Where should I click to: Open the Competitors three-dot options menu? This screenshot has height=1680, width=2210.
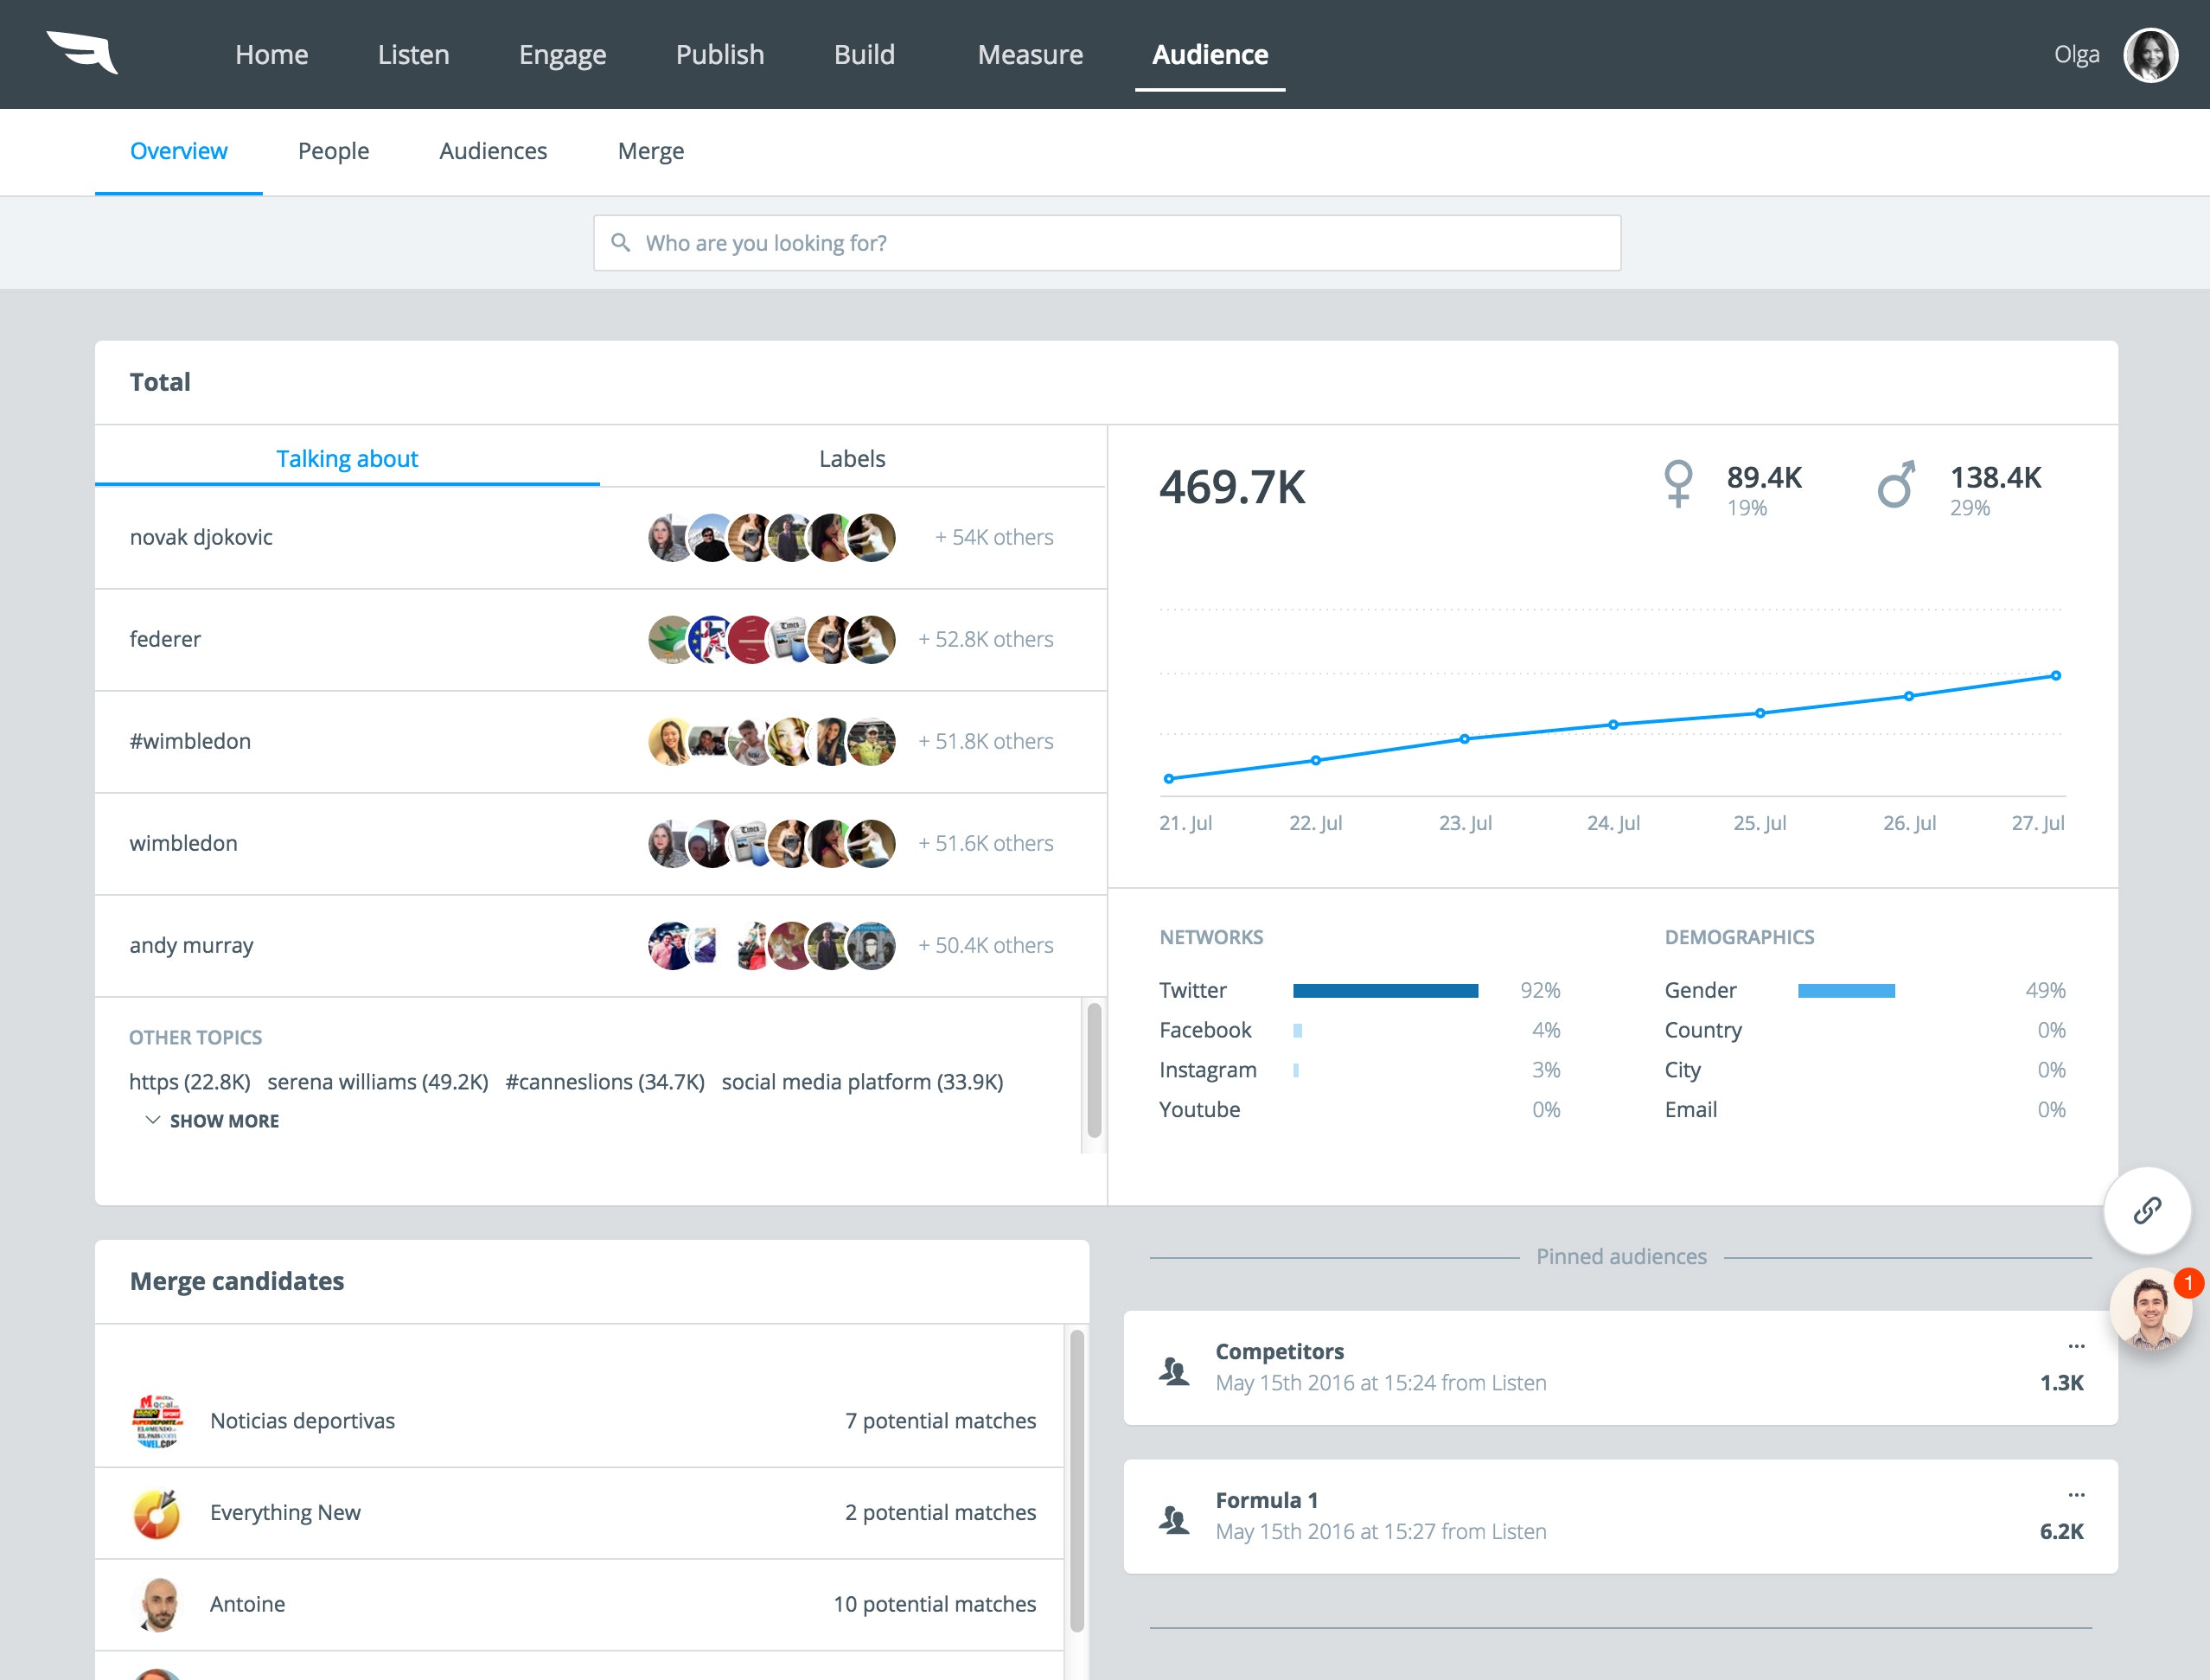(x=2076, y=1346)
